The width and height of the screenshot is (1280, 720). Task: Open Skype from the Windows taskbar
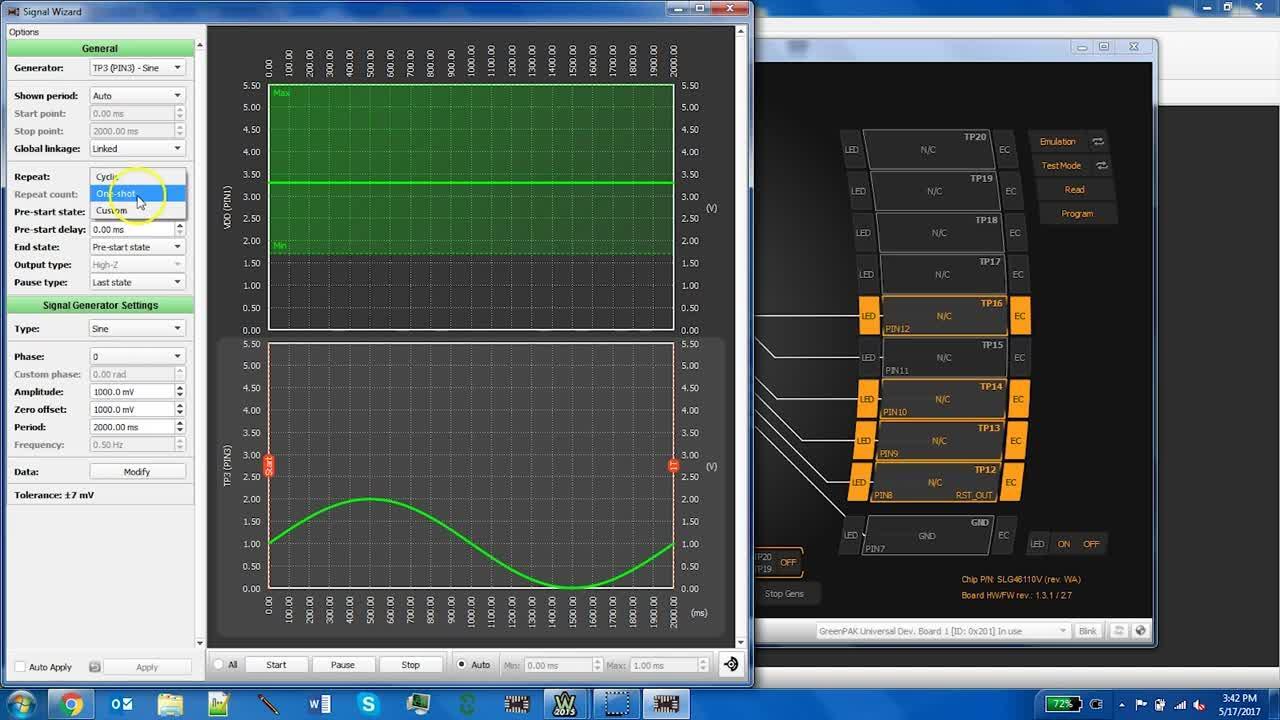click(369, 704)
